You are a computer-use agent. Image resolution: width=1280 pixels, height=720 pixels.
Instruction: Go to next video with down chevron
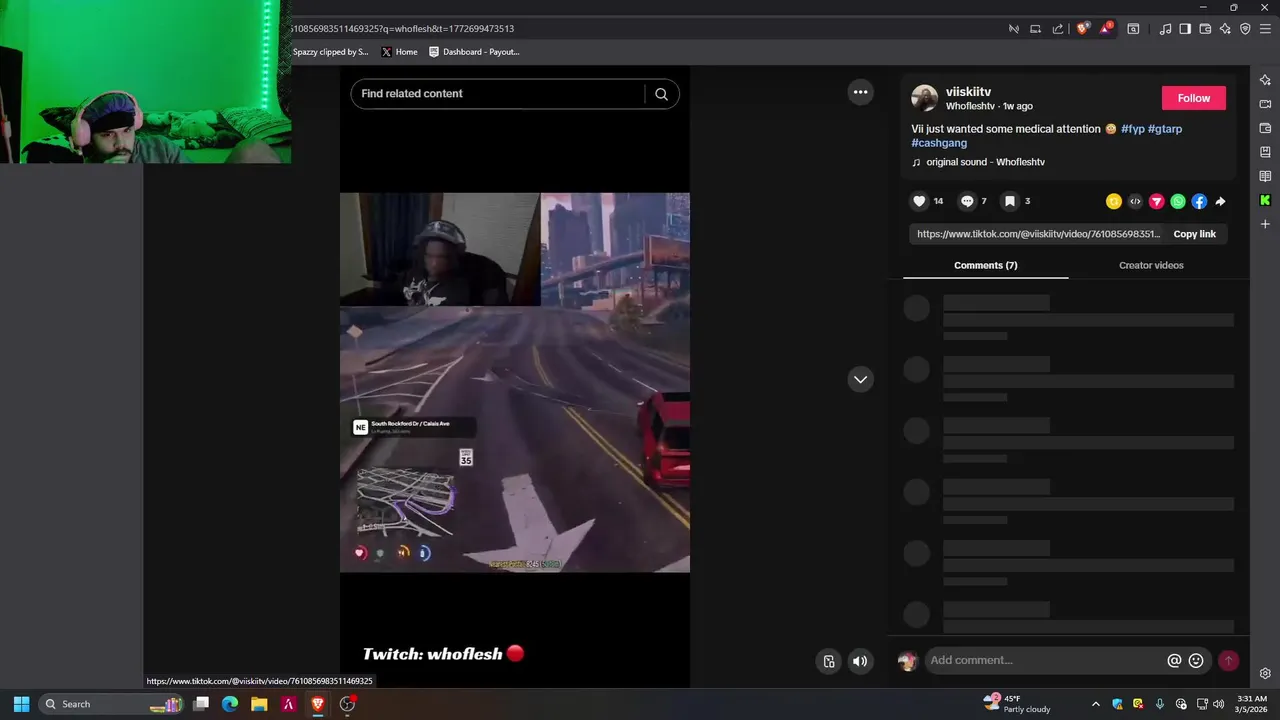click(860, 379)
